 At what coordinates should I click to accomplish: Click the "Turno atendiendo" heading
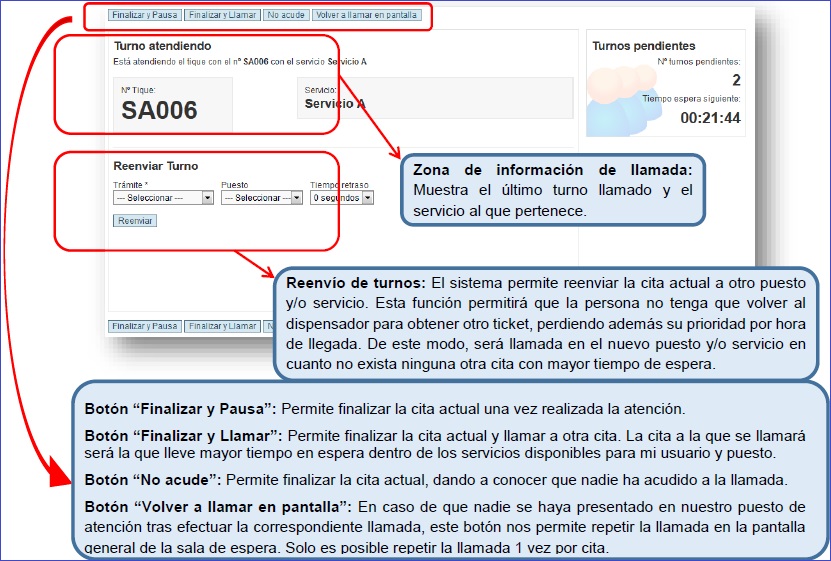(x=162, y=46)
